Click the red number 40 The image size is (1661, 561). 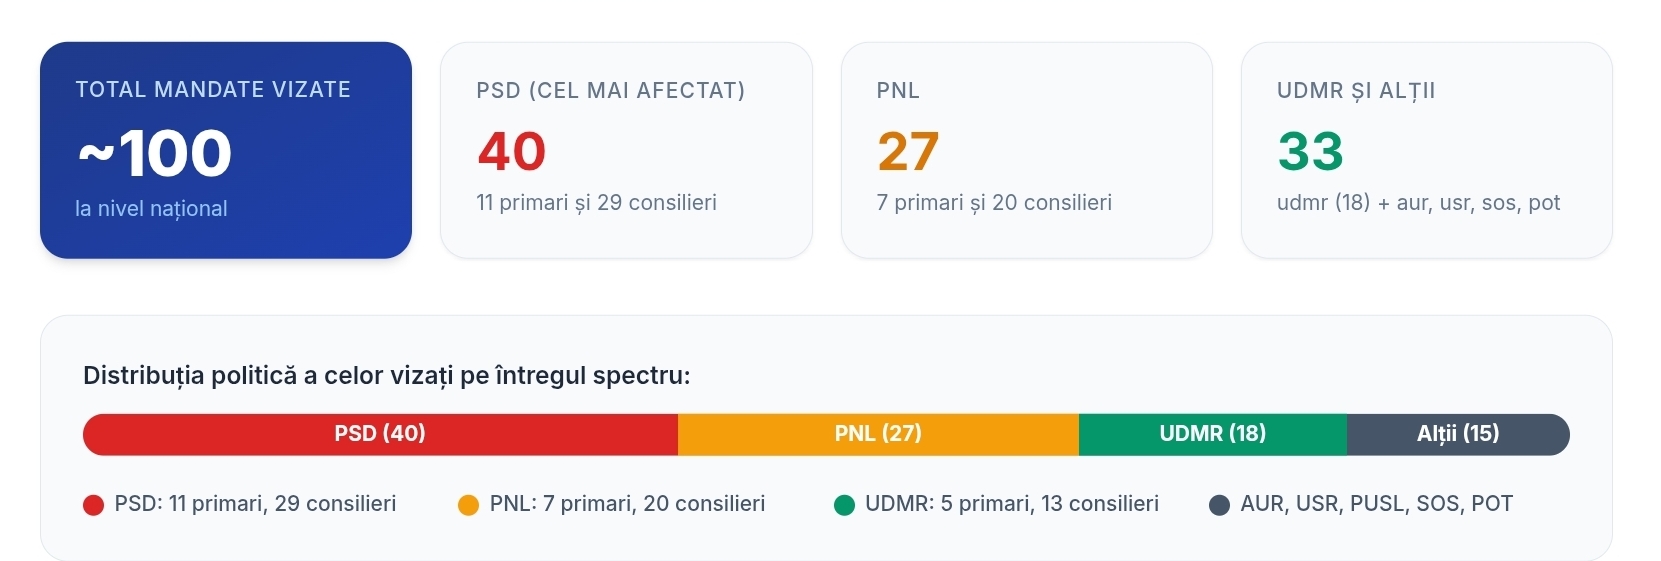512,152
